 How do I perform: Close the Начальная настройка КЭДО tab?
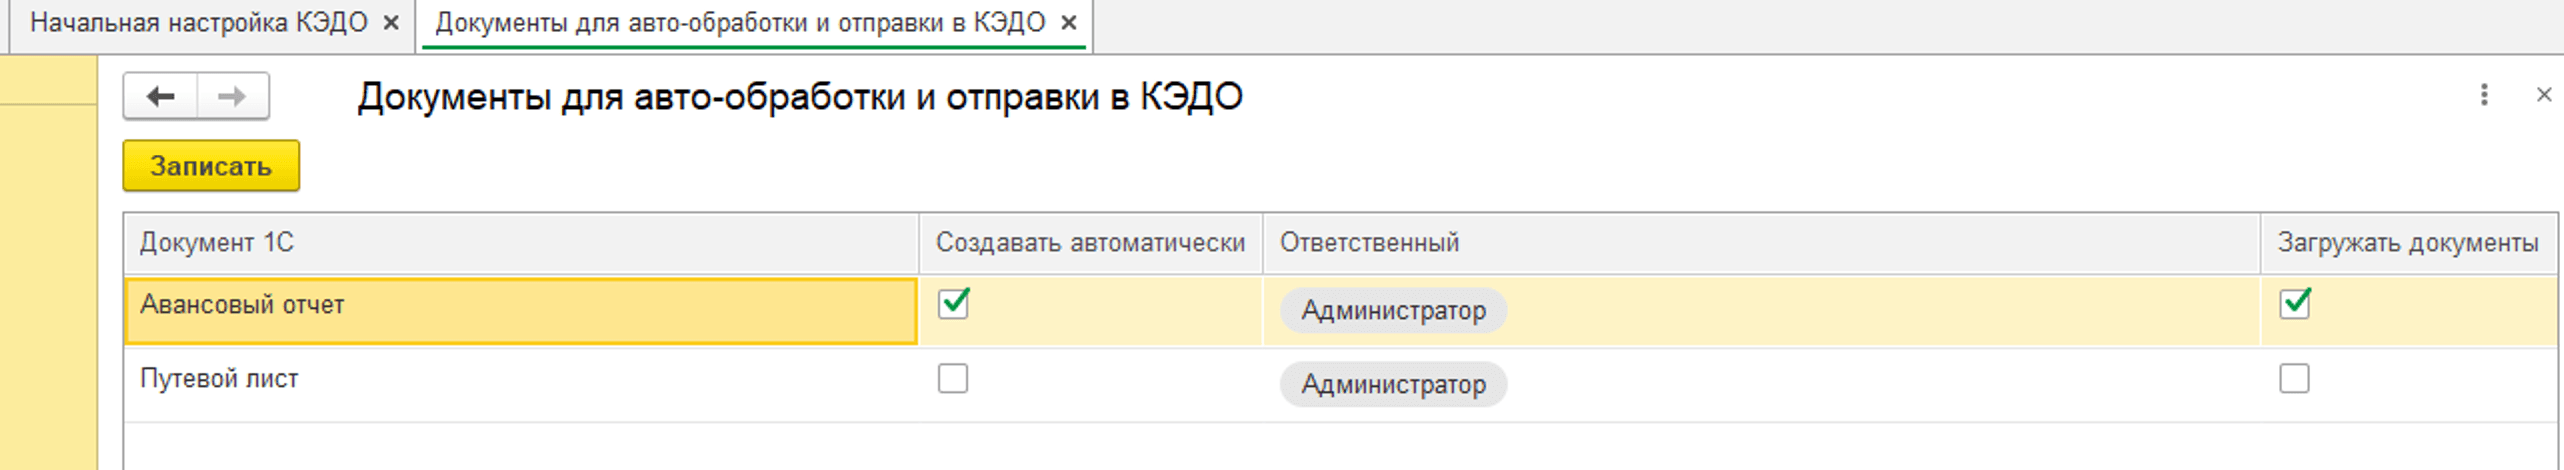pos(392,22)
